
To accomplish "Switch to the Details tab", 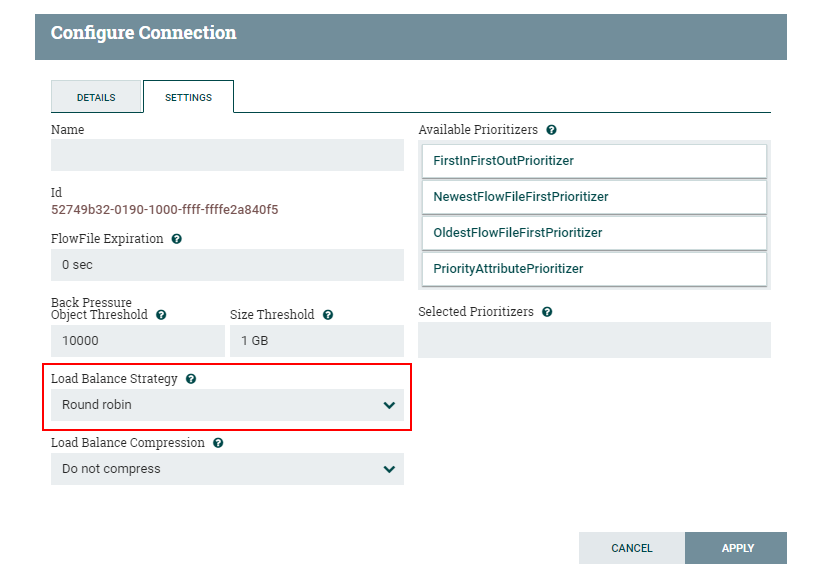I will coord(96,97).
